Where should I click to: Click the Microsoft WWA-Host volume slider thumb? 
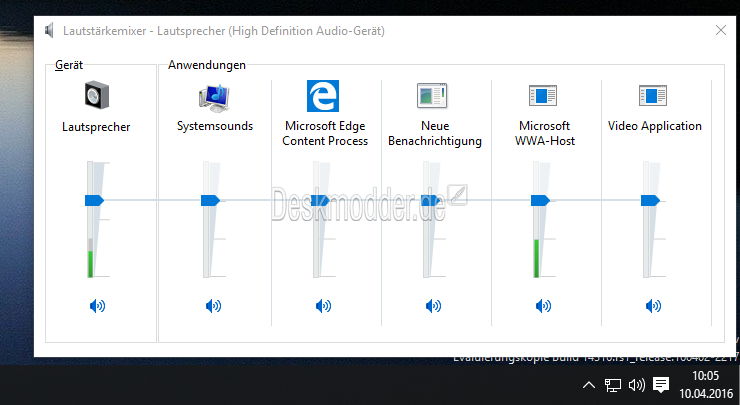[x=540, y=201]
